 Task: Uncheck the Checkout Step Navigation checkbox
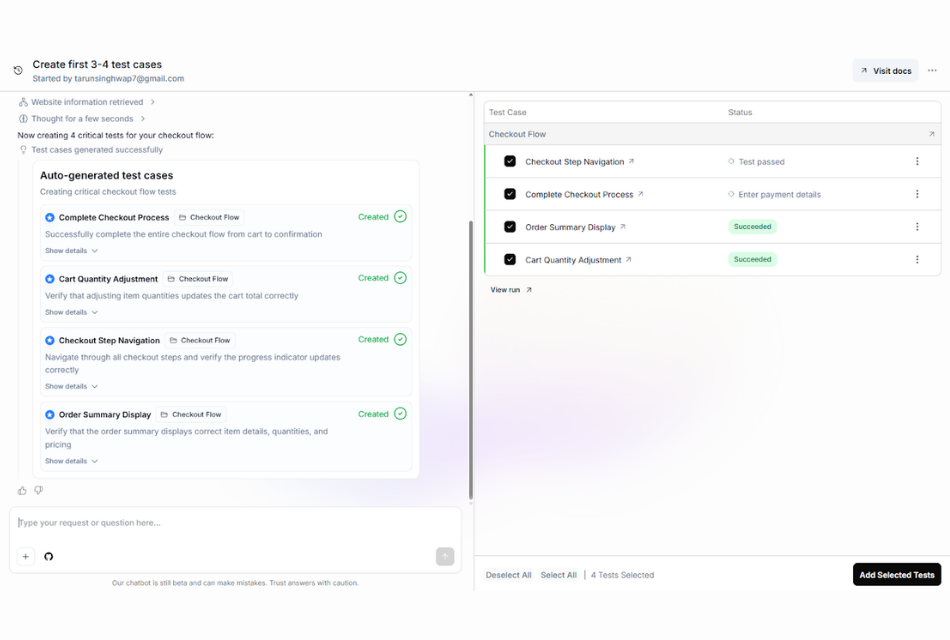[x=510, y=162]
